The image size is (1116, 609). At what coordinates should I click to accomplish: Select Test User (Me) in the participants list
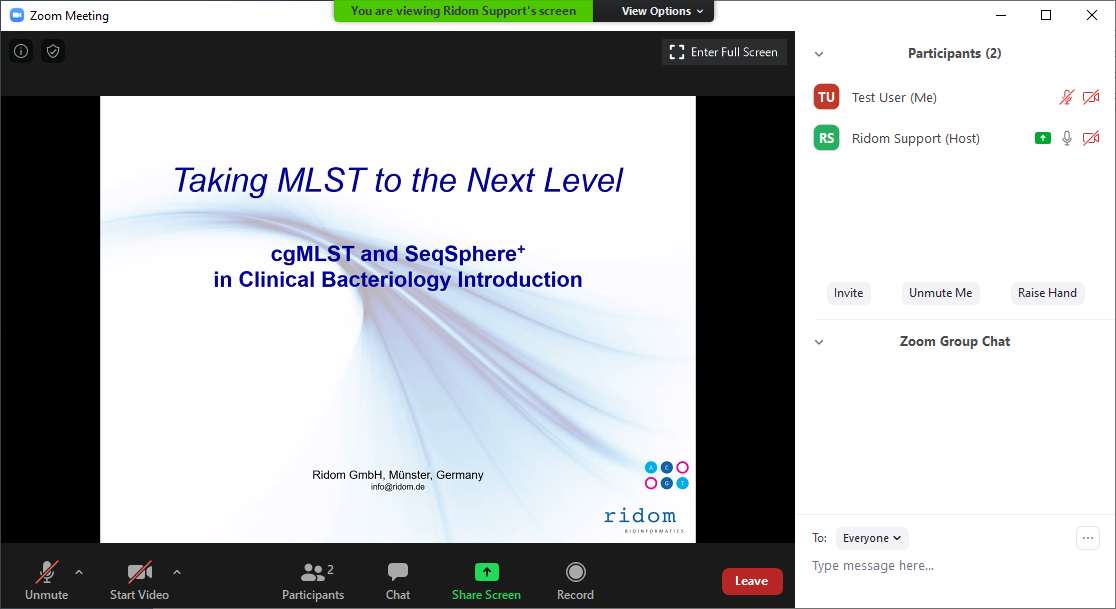point(955,97)
